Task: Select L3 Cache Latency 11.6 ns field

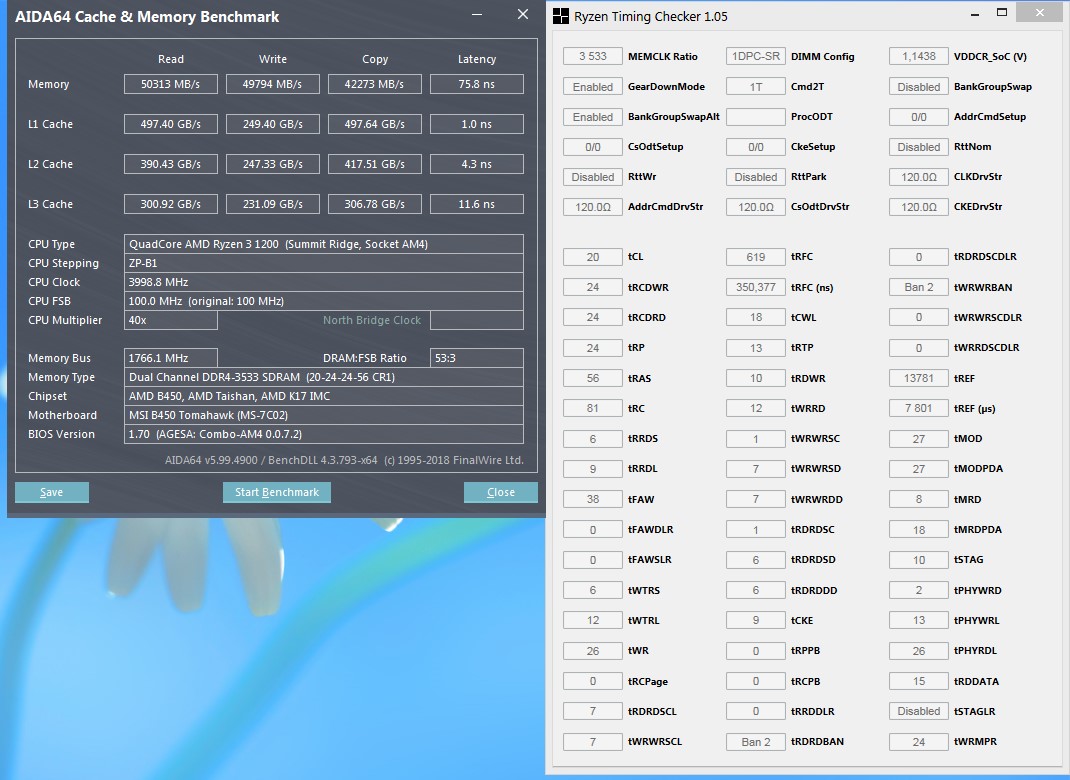Action: 477,204
